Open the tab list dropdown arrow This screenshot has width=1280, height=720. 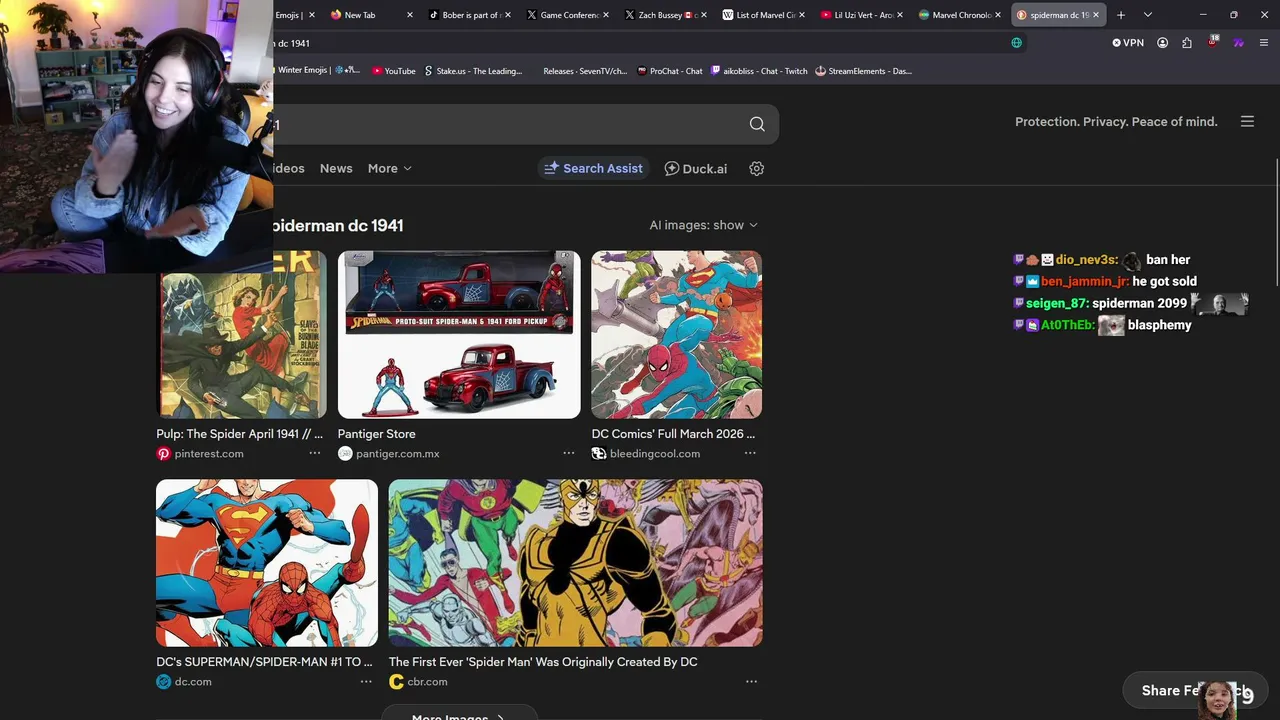tap(1148, 15)
